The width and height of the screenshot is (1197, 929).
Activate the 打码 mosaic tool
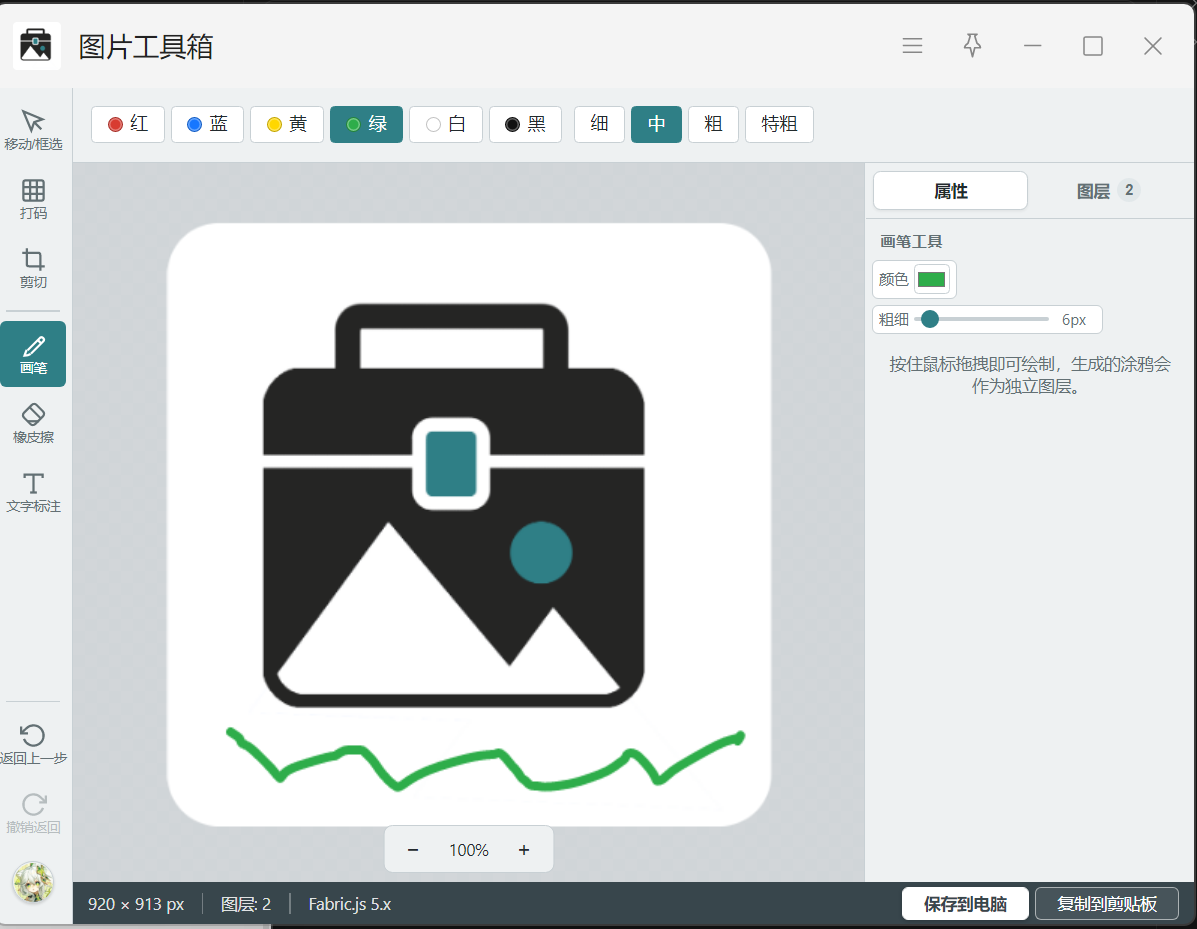coord(33,199)
